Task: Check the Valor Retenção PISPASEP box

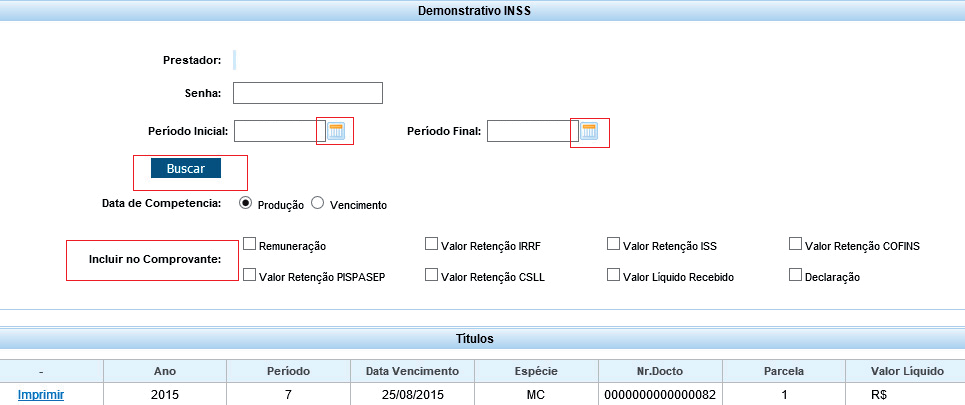Action: (x=250, y=274)
